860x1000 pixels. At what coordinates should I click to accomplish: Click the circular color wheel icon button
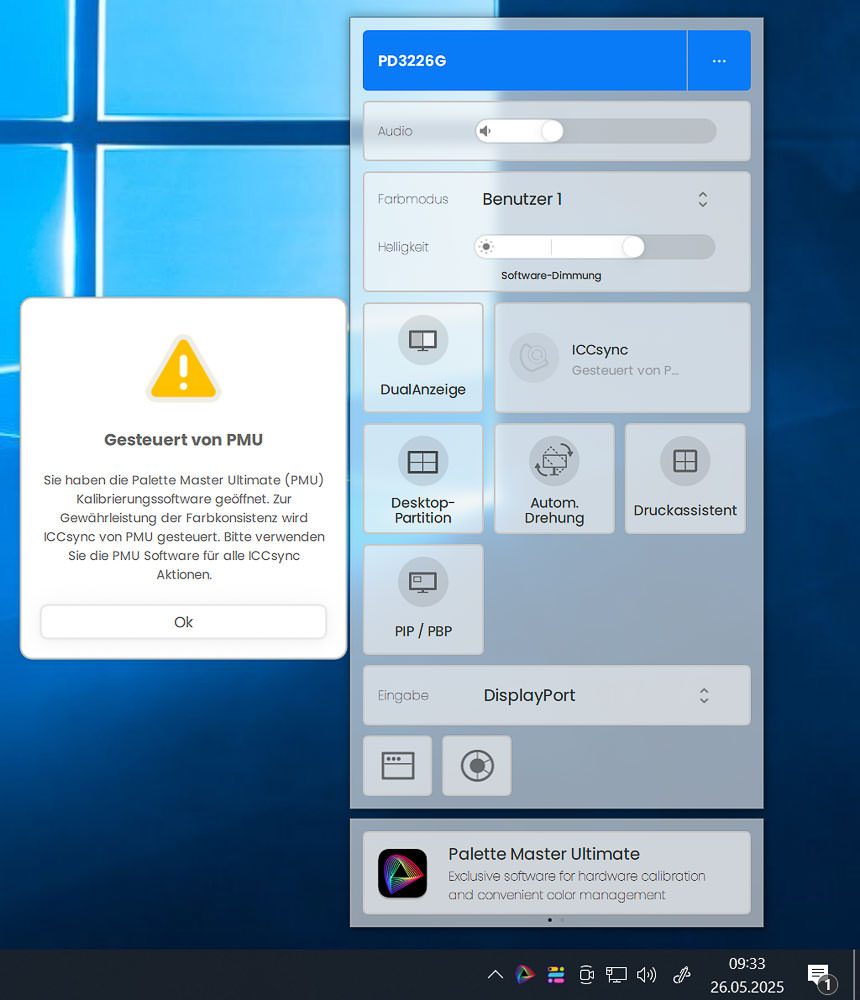tap(477, 765)
